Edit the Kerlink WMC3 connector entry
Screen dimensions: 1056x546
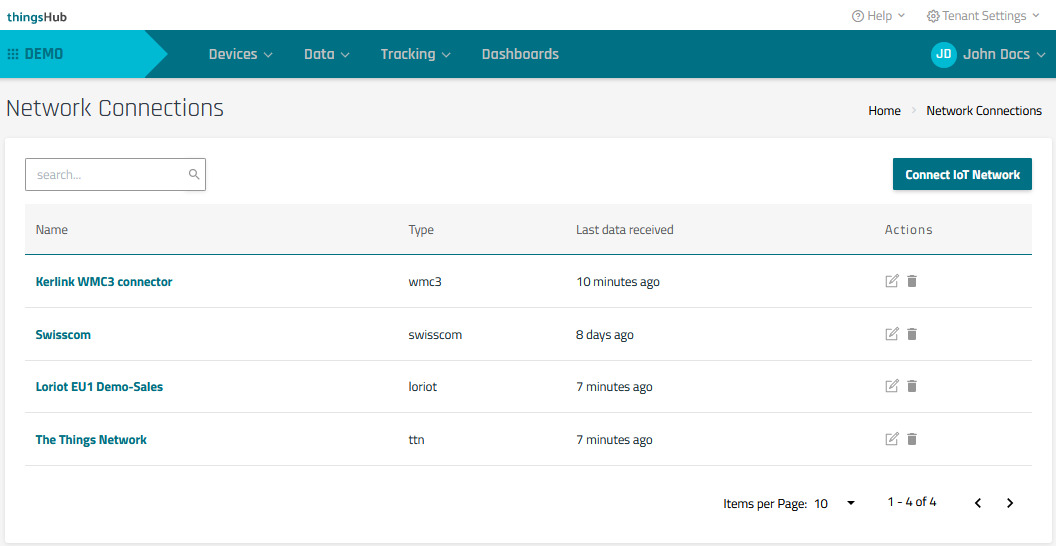tap(892, 281)
